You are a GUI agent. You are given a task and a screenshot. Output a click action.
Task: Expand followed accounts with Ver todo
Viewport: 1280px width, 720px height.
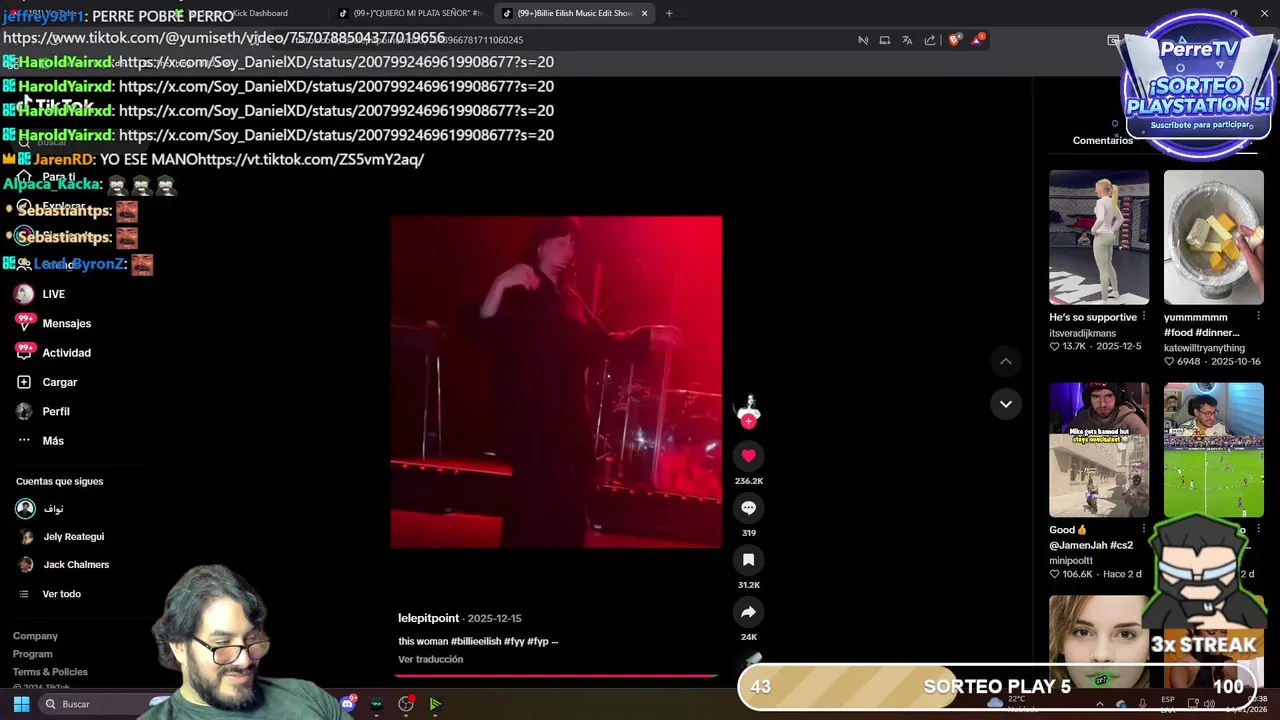coord(61,594)
